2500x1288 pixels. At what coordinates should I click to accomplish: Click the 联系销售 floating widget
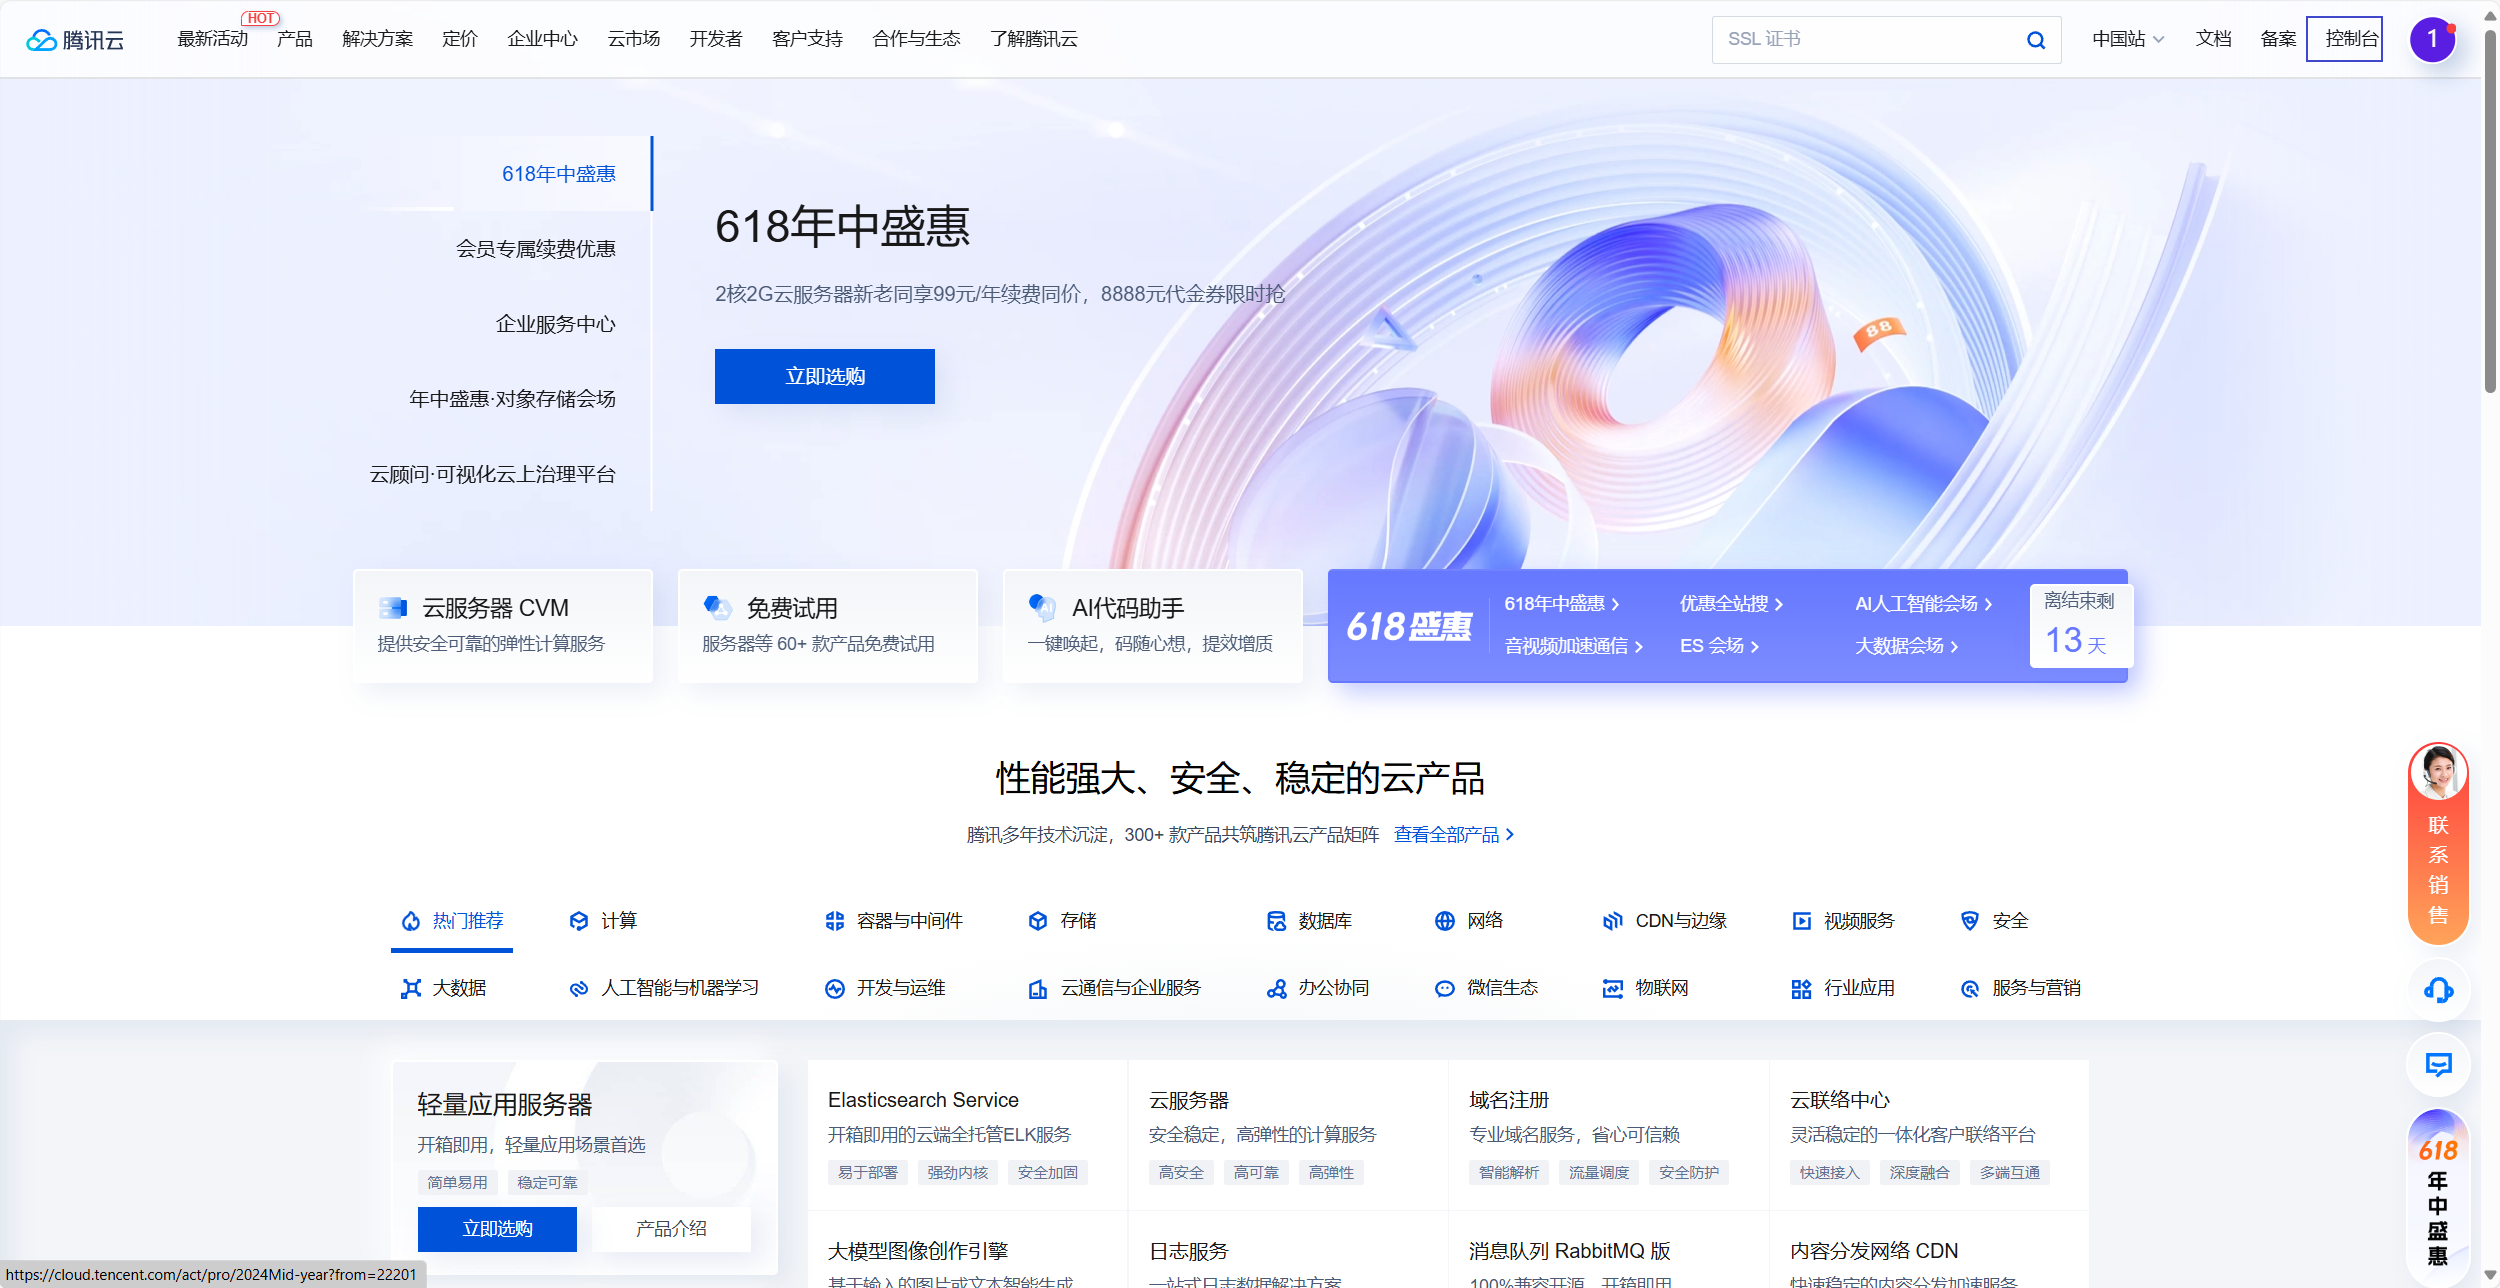(x=2438, y=843)
